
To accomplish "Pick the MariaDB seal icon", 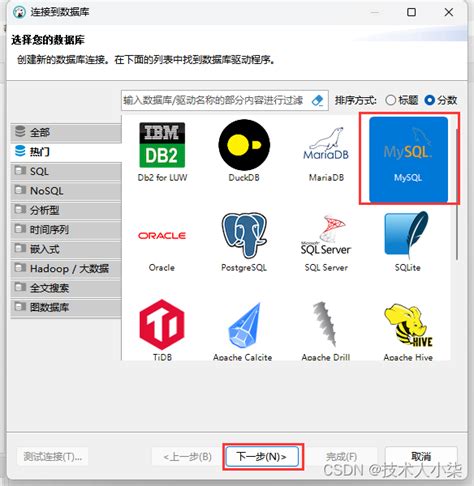I will click(326, 144).
